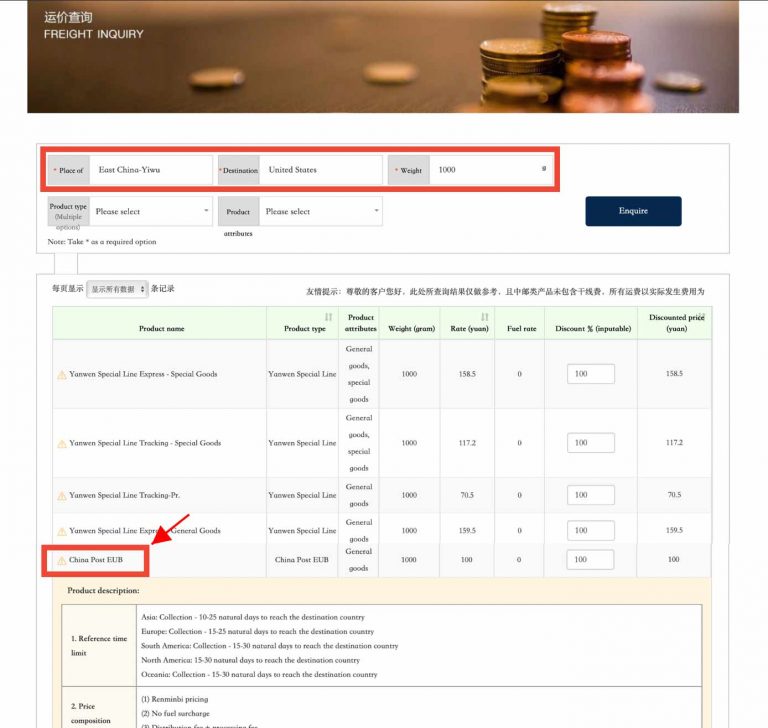Image resolution: width=768 pixels, height=728 pixels.
Task: Select Yanwen Special Line Tracking-Pr. product name
Action: click(x=124, y=496)
